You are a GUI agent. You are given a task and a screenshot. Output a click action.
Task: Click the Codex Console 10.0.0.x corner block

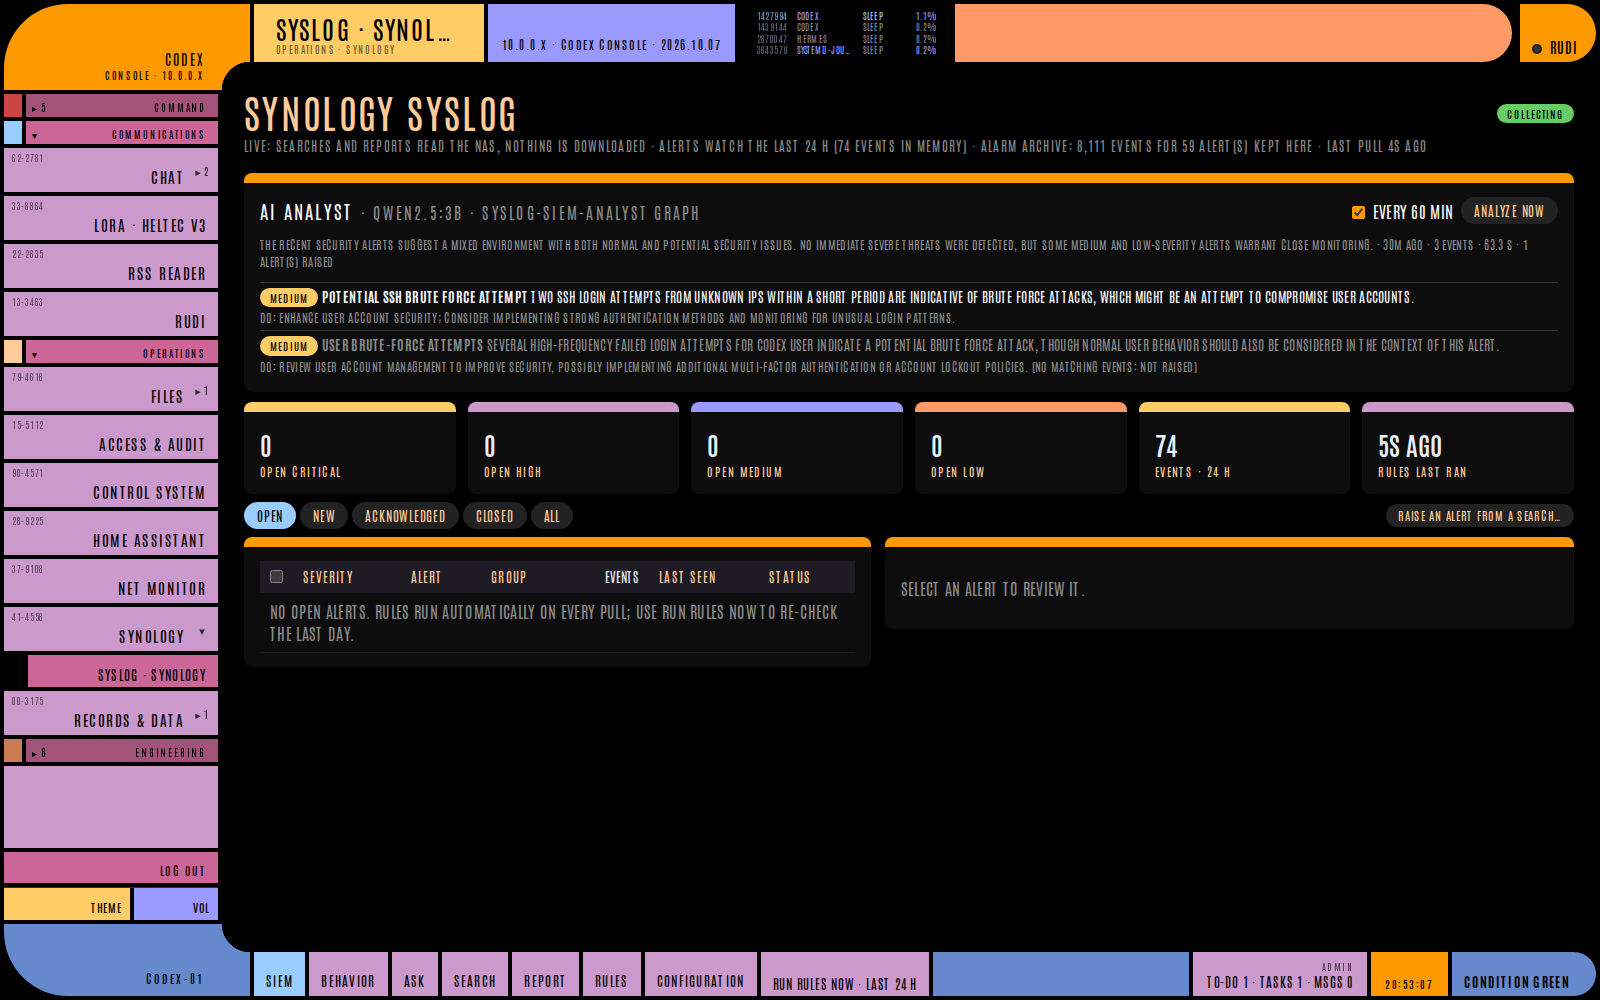point(125,47)
